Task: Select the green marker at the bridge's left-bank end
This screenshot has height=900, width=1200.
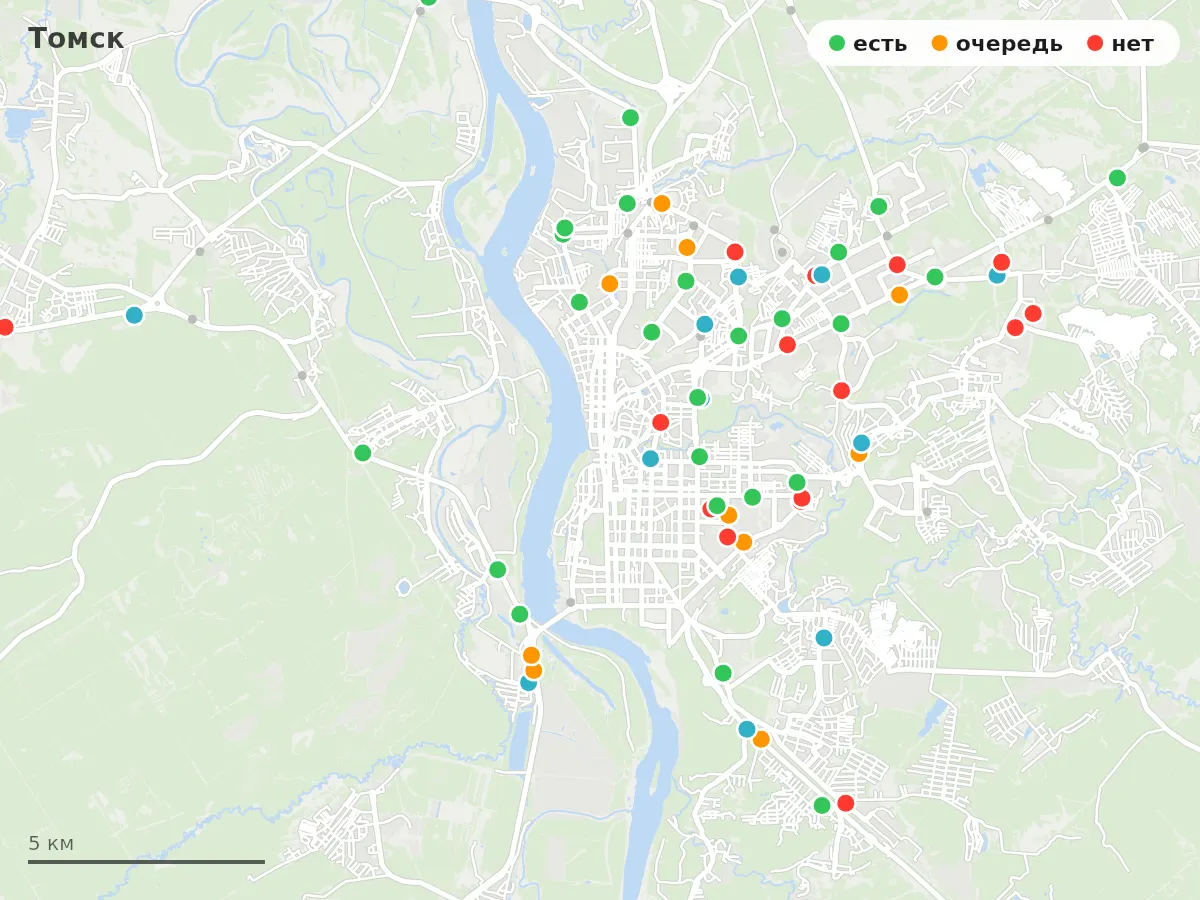Action: pyautogui.click(x=519, y=614)
